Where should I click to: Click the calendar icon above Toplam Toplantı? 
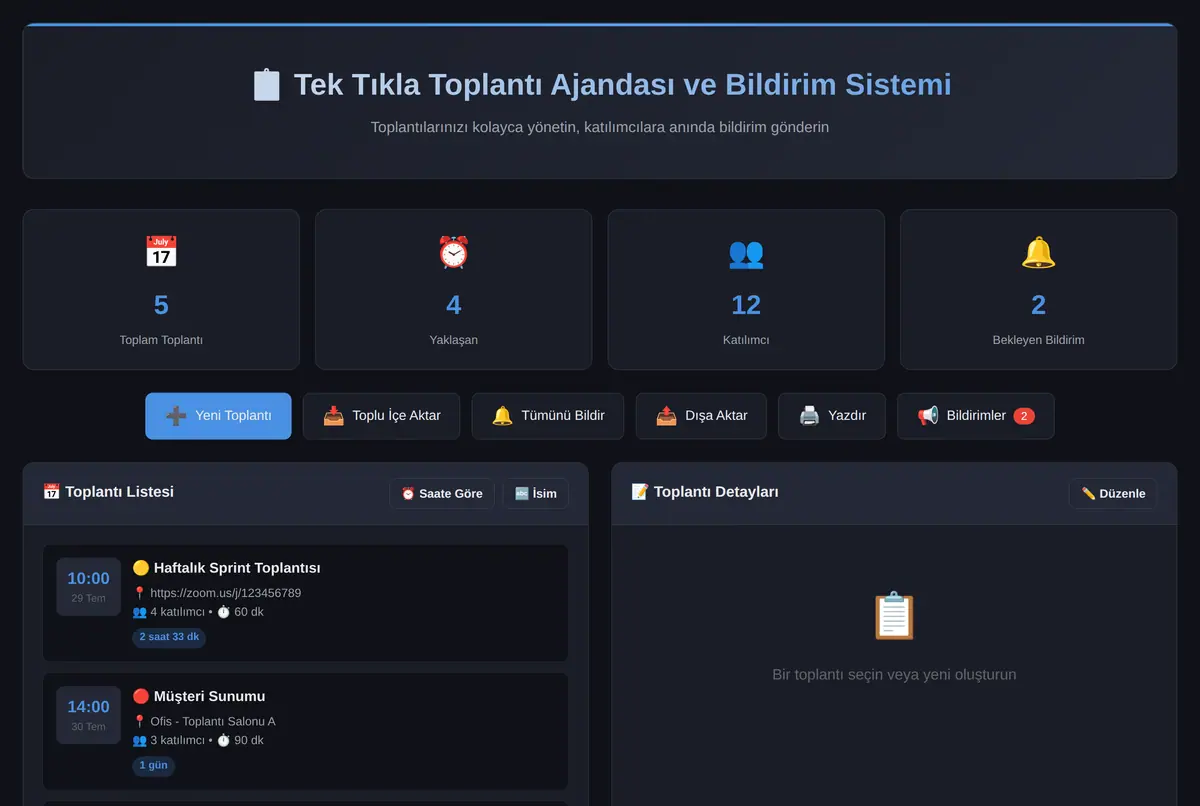(x=161, y=252)
